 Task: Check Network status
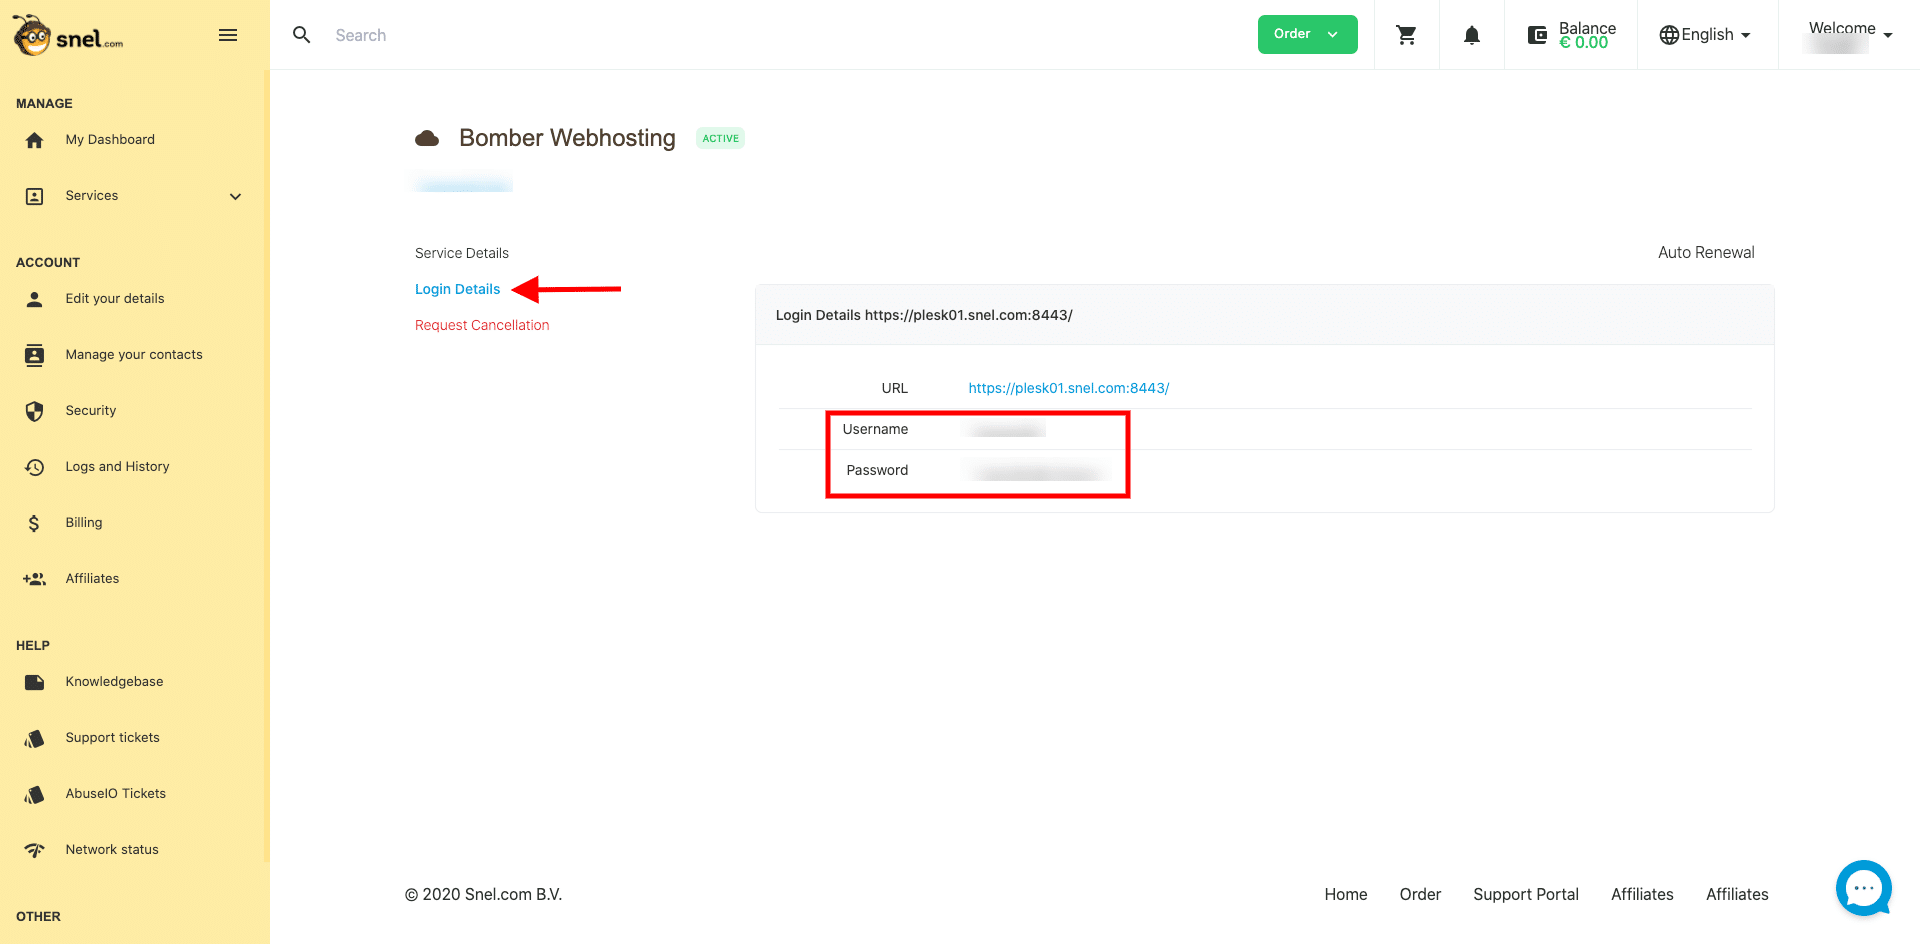[x=112, y=850]
